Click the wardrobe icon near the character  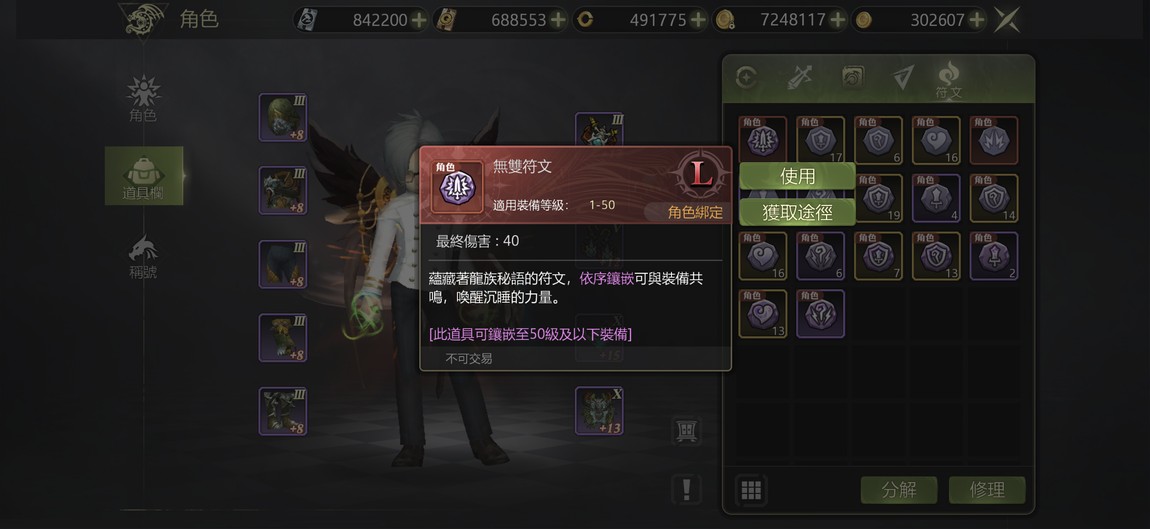point(686,431)
